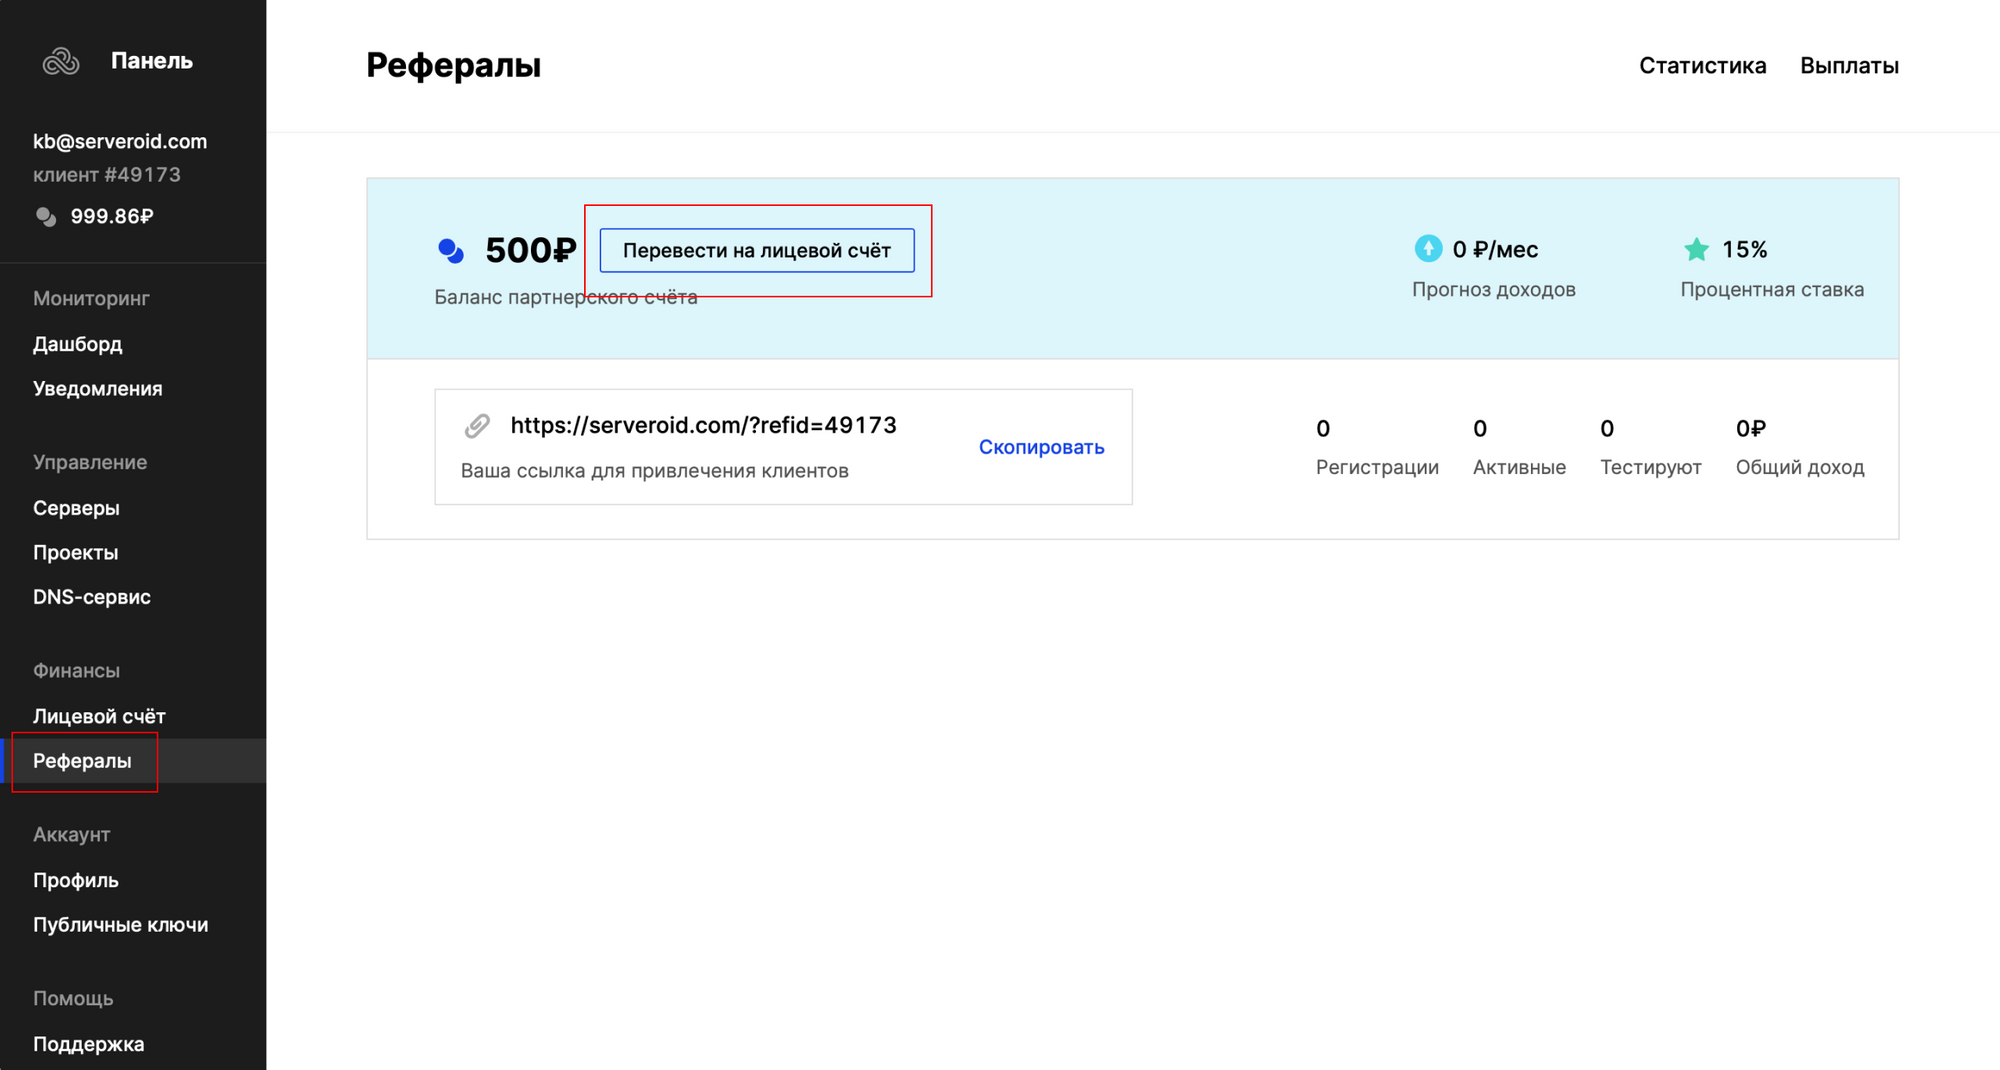Click Процентная ставка caption
This screenshot has width=2000, height=1070.
(1772, 289)
